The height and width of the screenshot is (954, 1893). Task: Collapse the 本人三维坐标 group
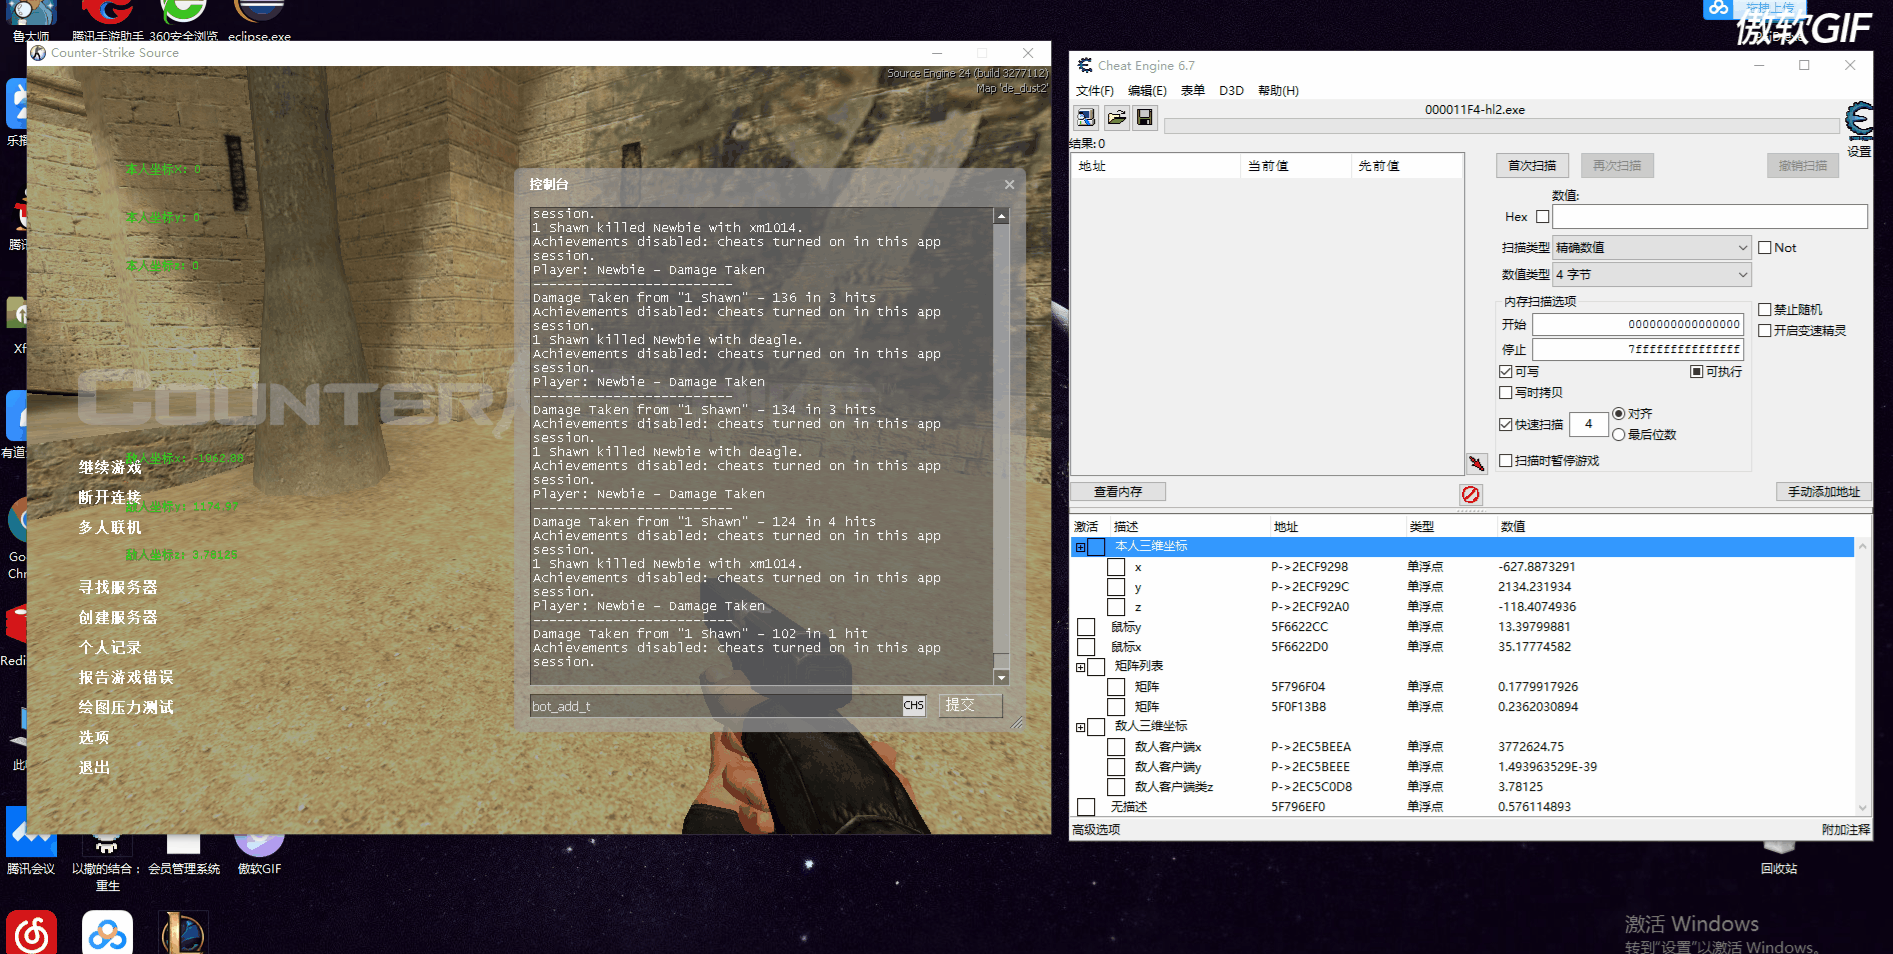[1080, 547]
